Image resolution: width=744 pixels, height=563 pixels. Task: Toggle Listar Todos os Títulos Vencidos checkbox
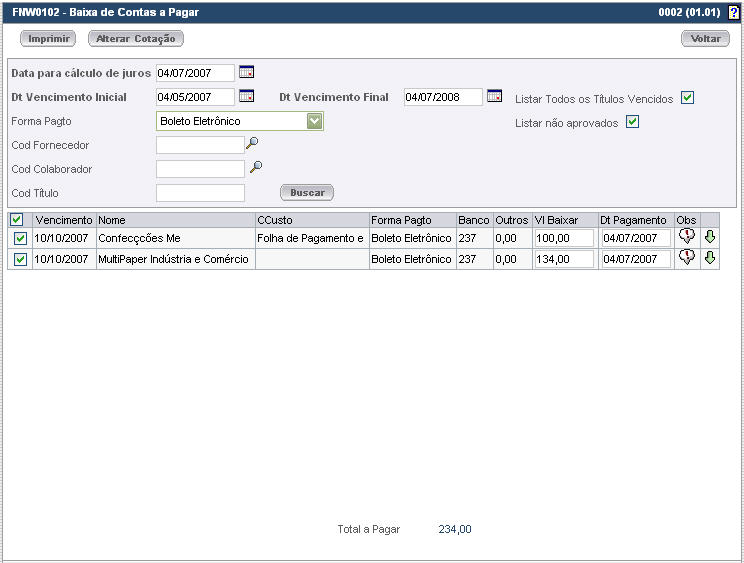pos(687,98)
